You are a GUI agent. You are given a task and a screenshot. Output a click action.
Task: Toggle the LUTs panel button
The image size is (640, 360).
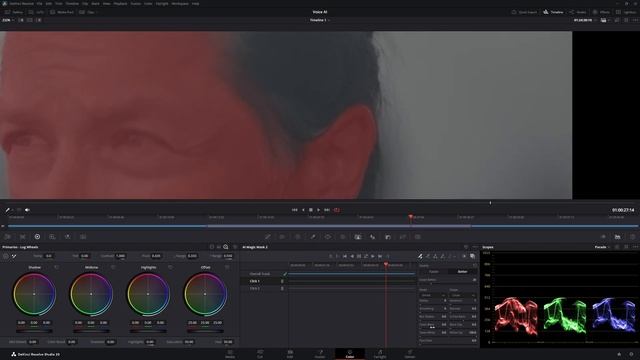[36, 12]
